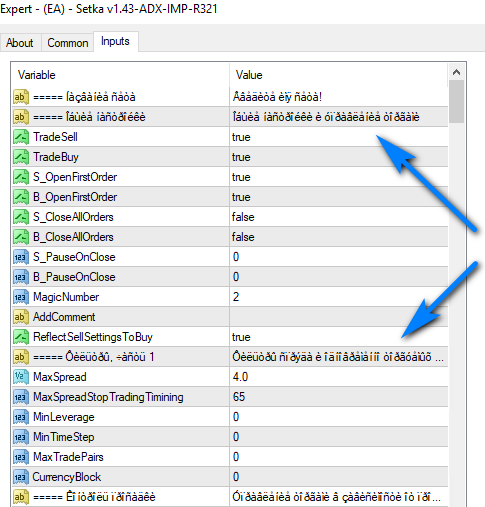
Task: Switch to the About tab
Action: [x=20, y=43]
